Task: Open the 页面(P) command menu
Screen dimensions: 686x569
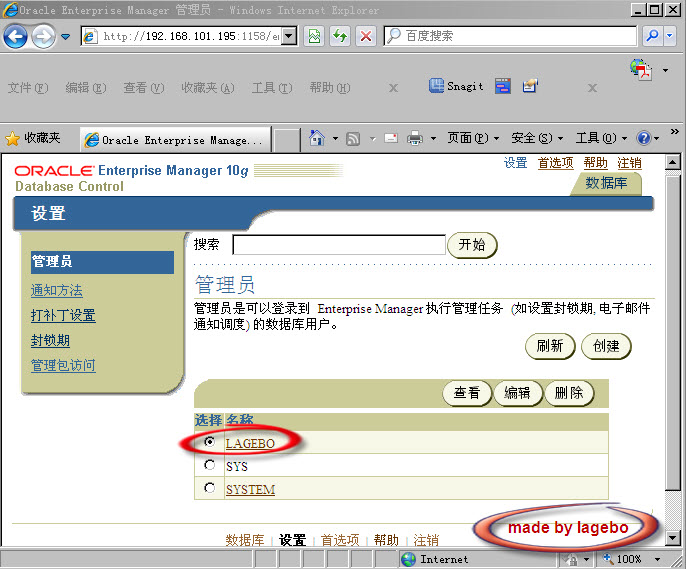Action: click(x=473, y=138)
